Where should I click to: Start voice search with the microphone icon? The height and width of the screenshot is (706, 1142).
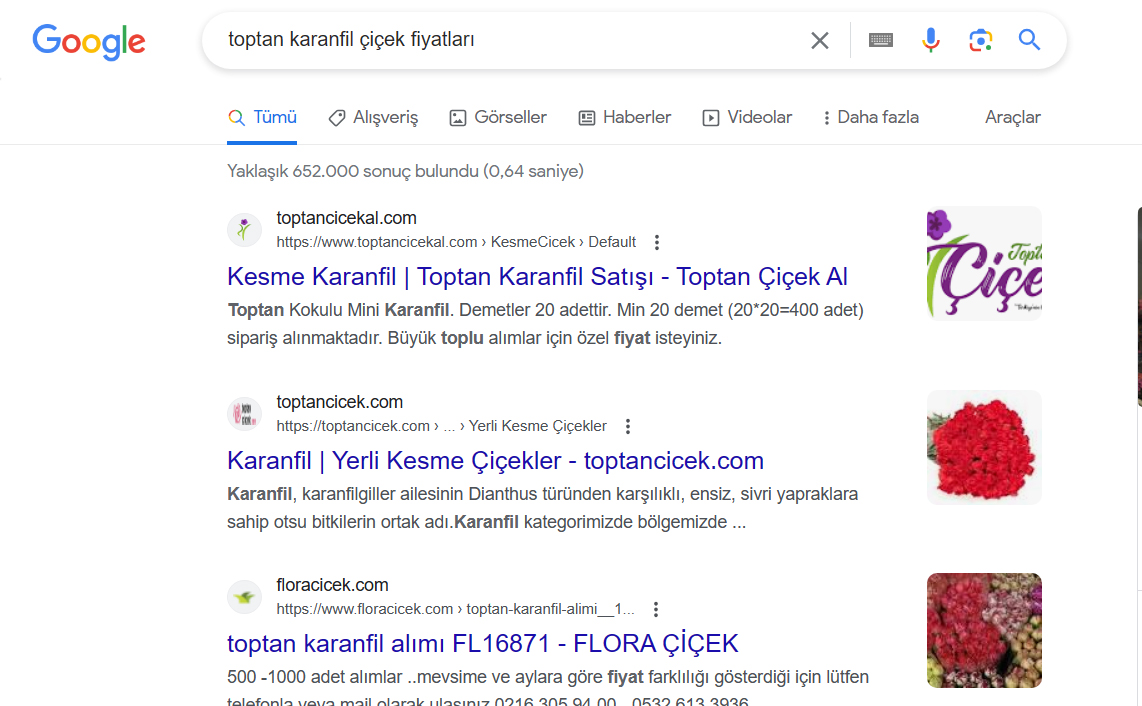pyautogui.click(x=930, y=40)
